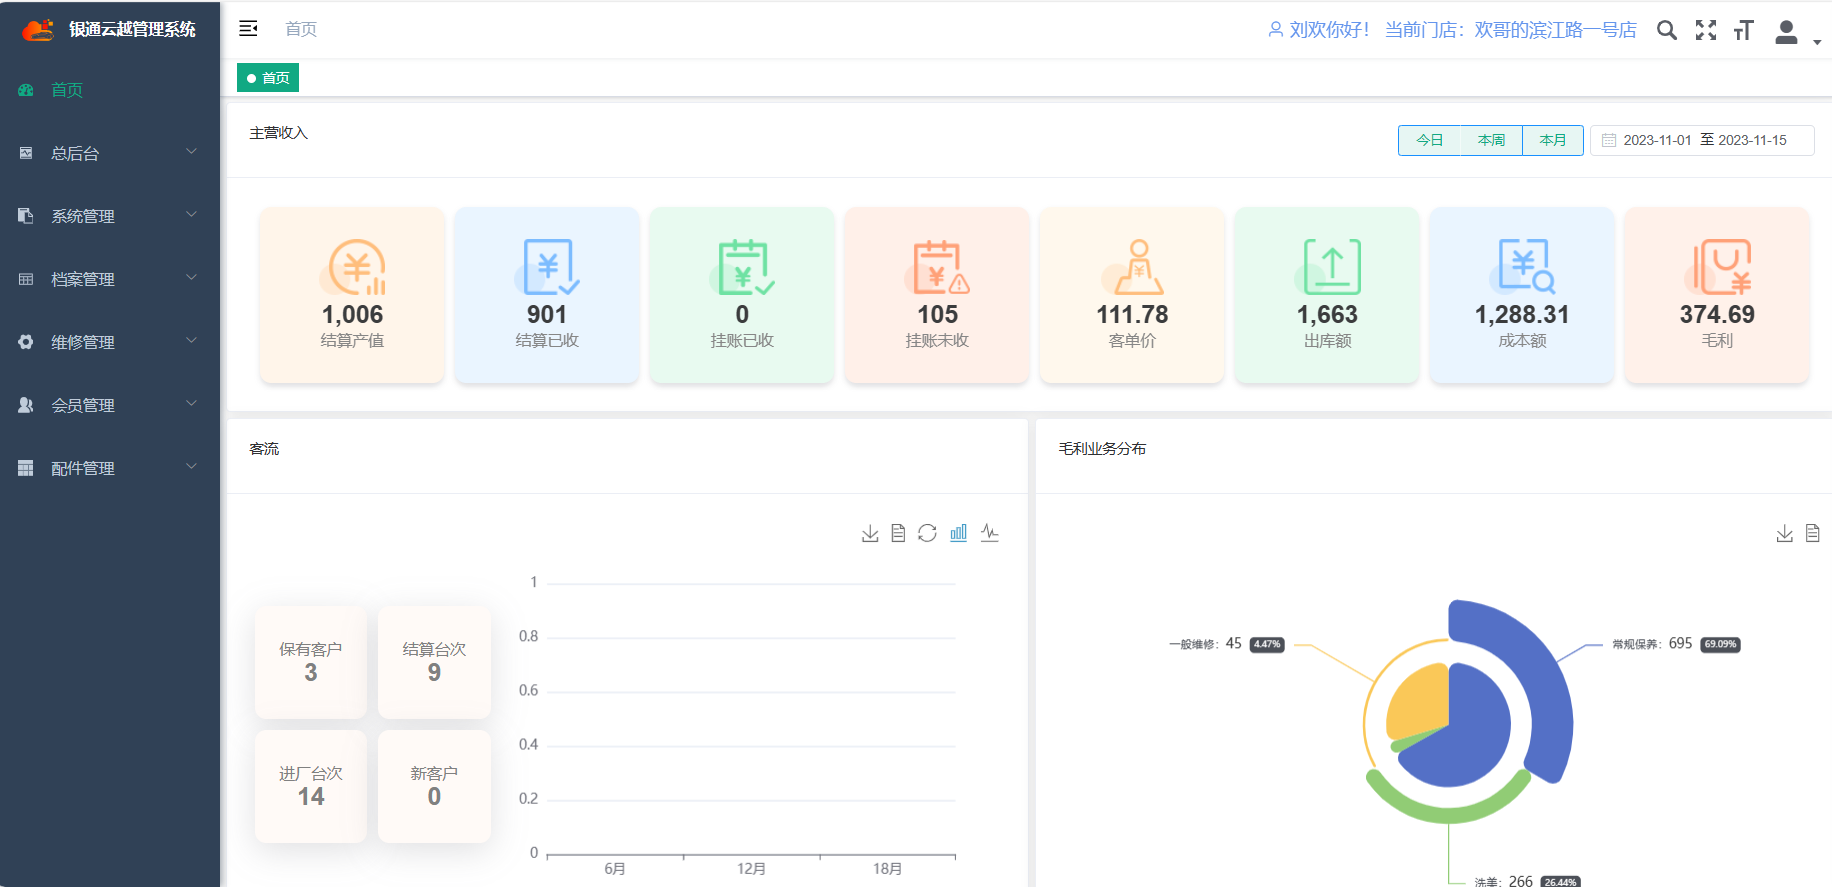1832x887 pixels.
Task: Switch 客流 chart to line type
Action: coord(990,533)
